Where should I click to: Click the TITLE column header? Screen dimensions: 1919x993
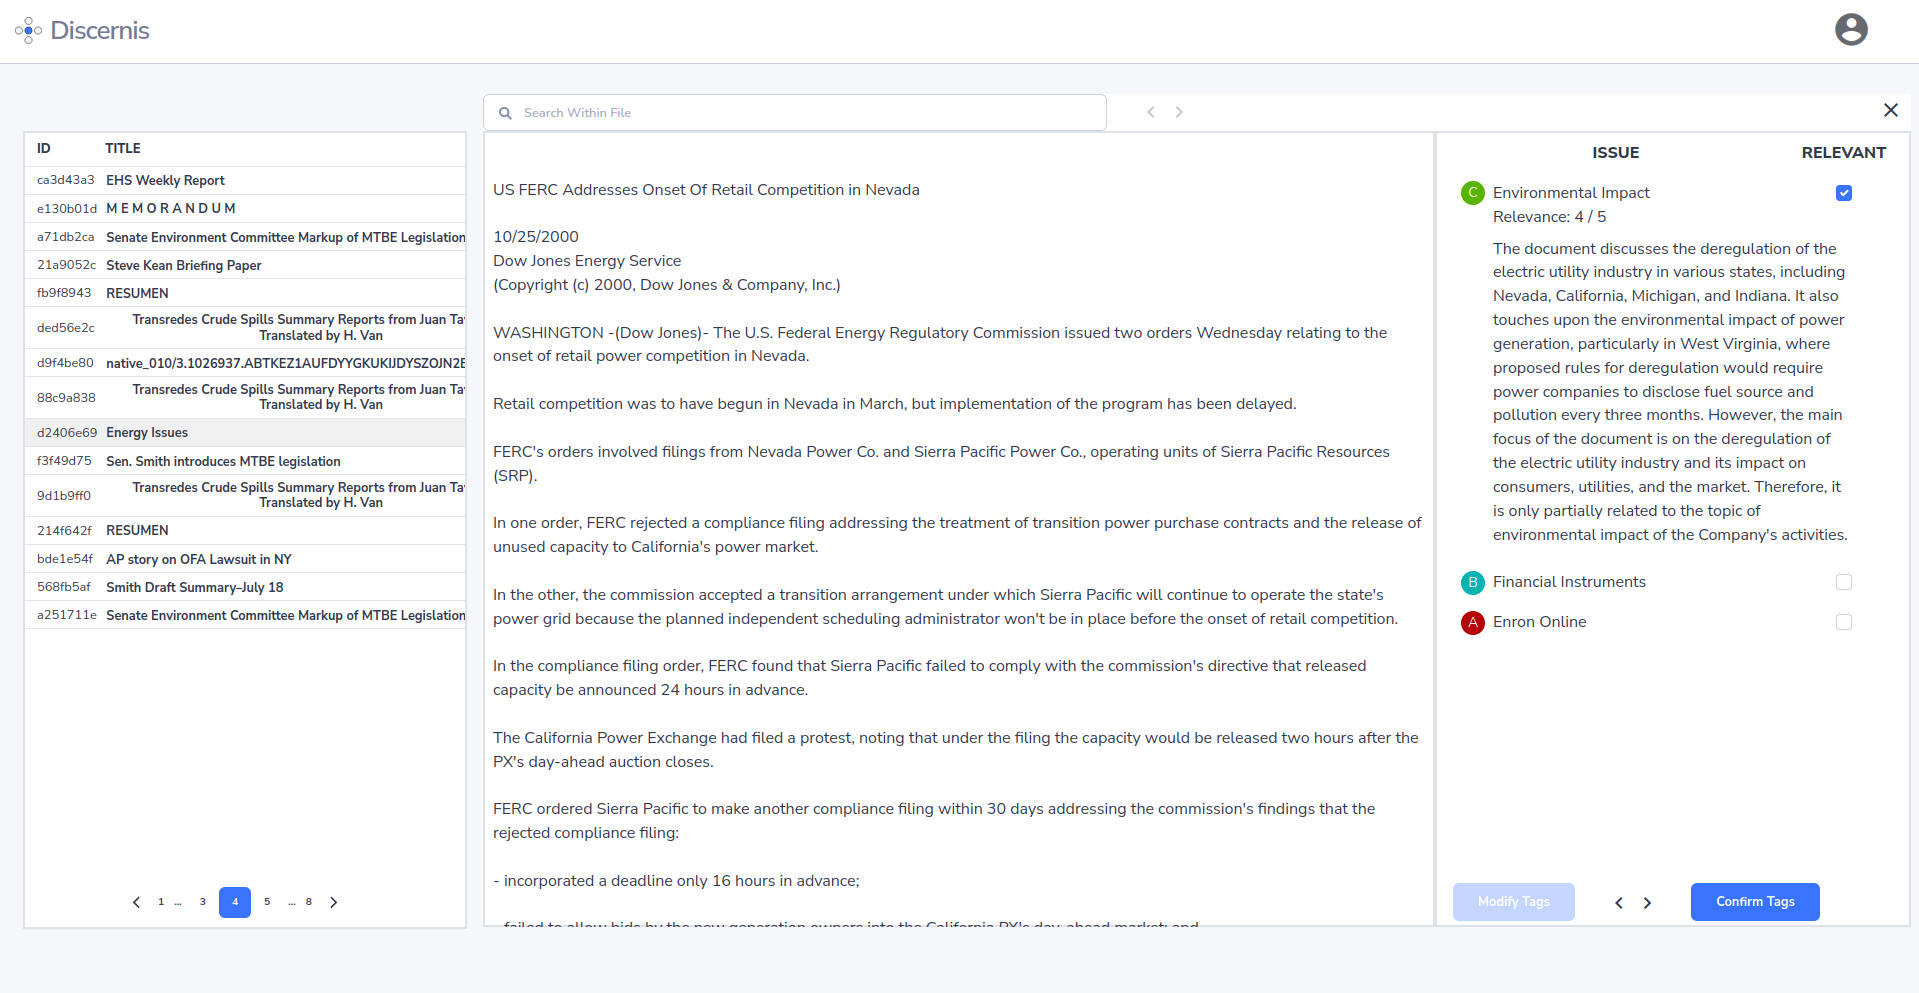click(x=123, y=148)
